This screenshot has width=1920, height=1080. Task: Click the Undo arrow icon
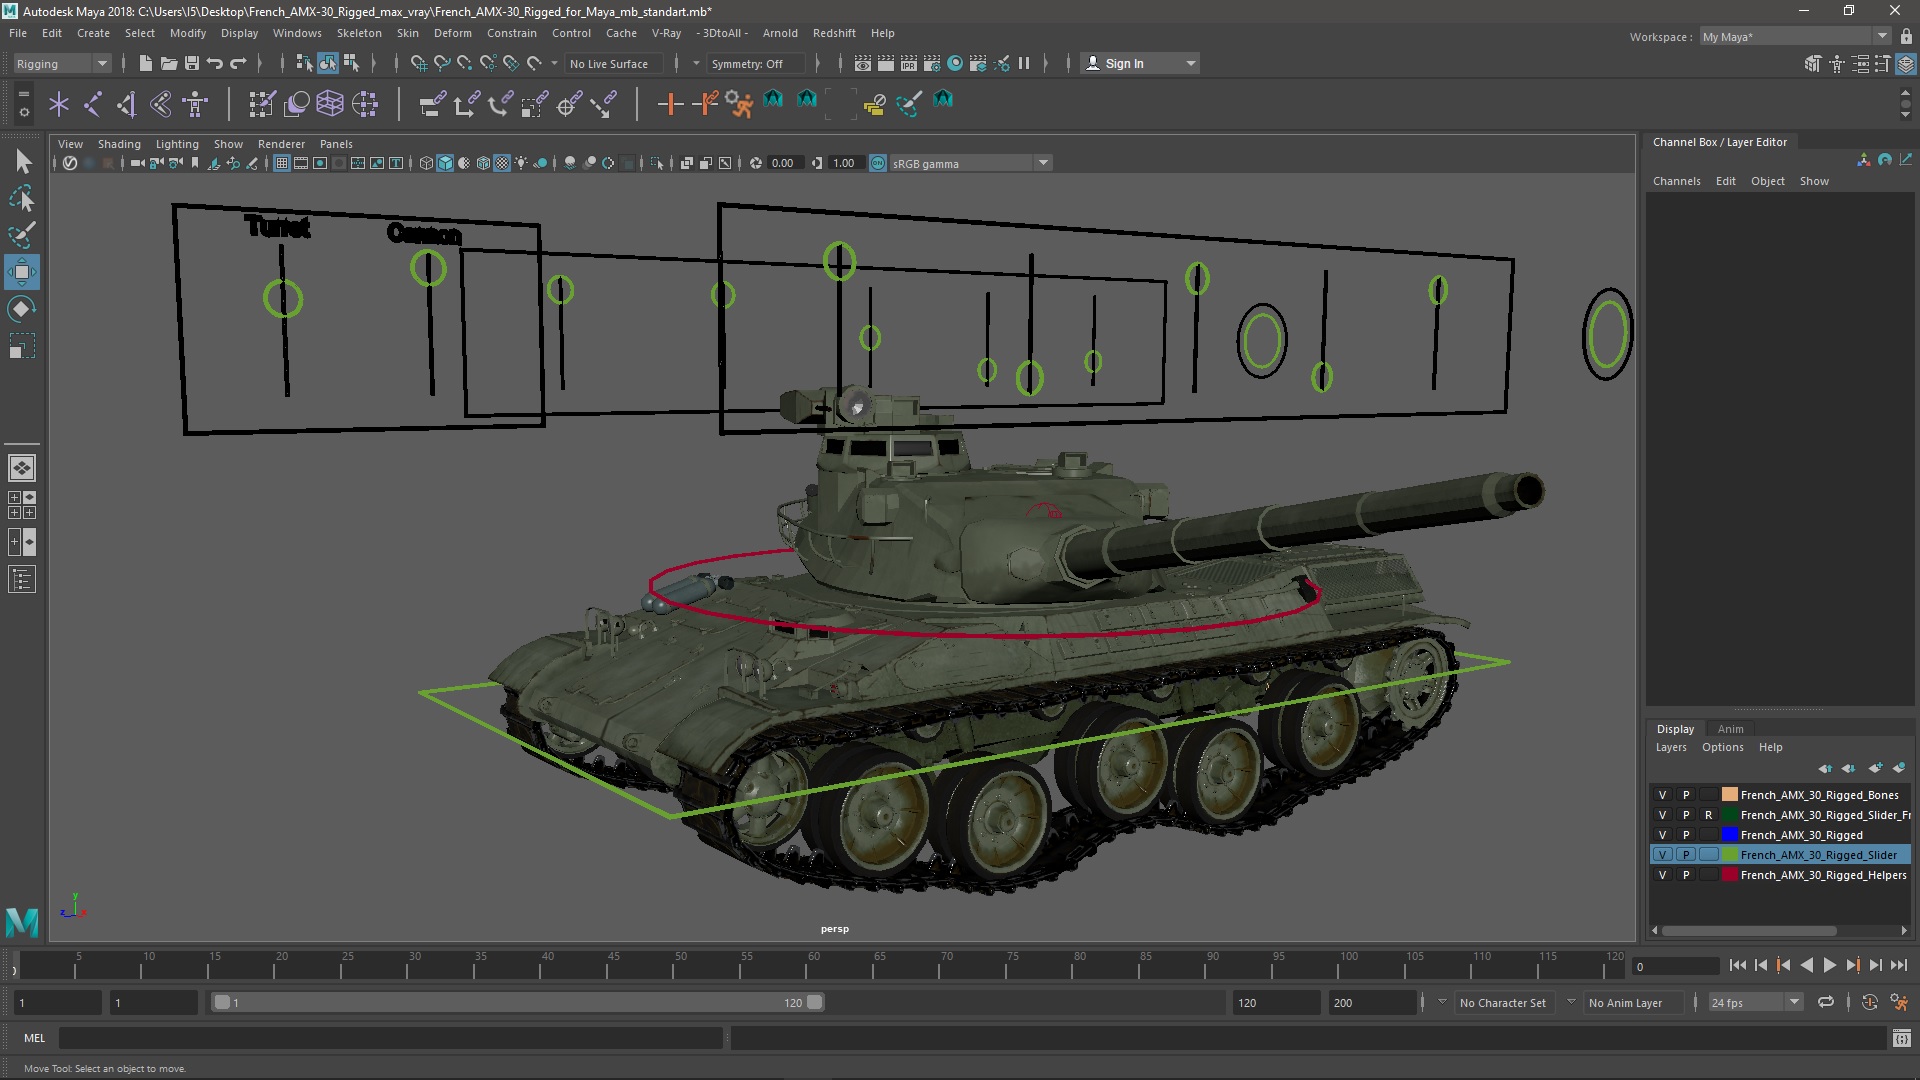[x=215, y=63]
